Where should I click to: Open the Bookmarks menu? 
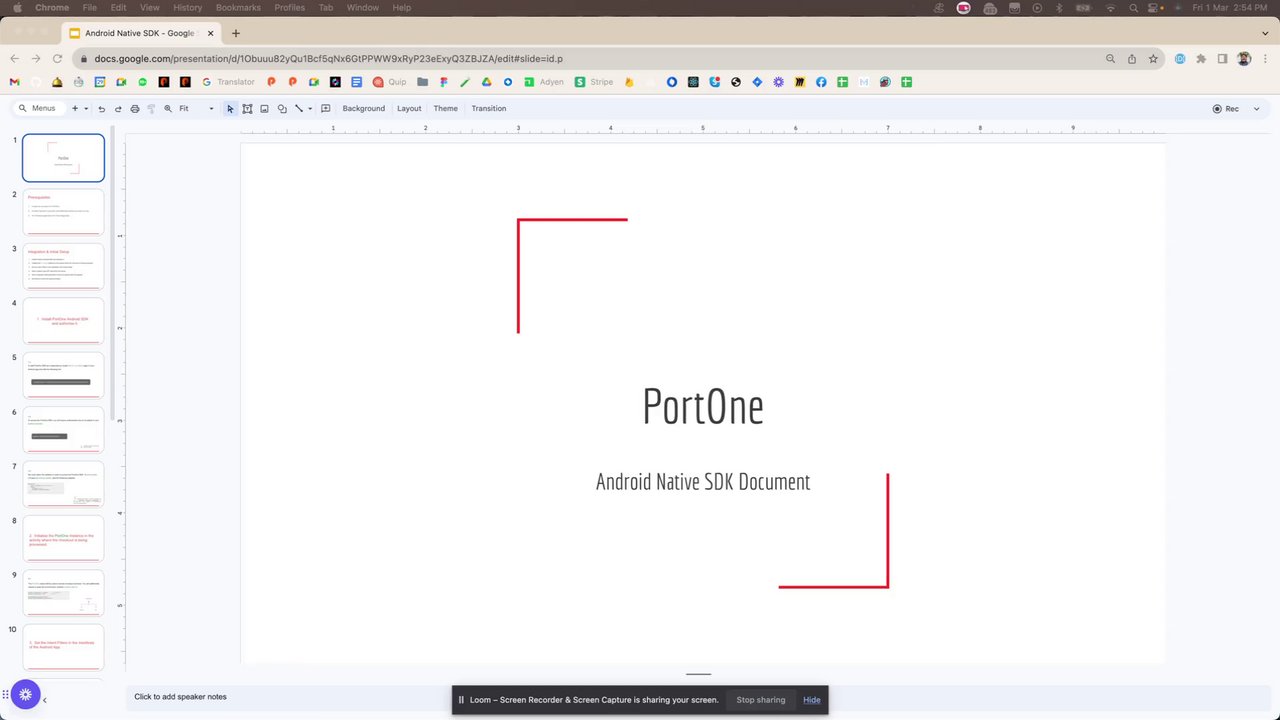pos(238,8)
